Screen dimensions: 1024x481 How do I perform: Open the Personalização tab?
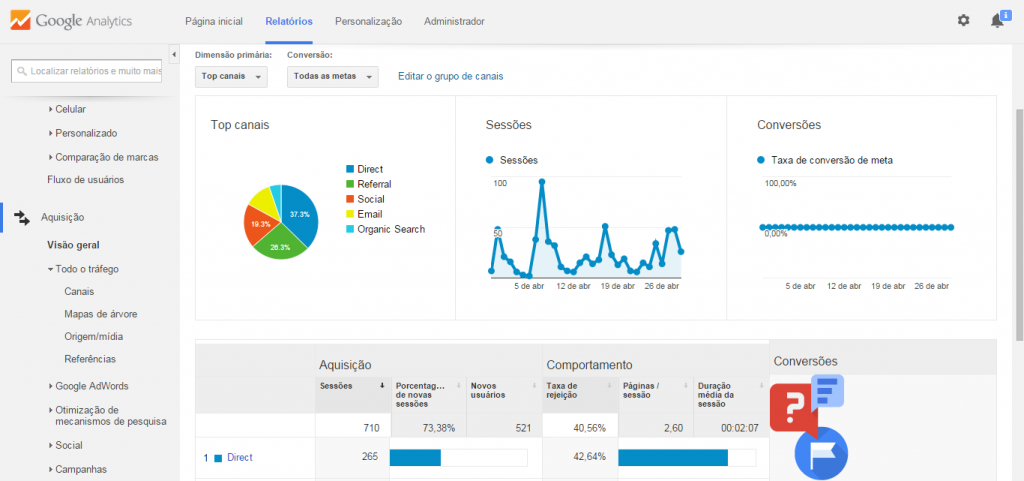[368, 22]
